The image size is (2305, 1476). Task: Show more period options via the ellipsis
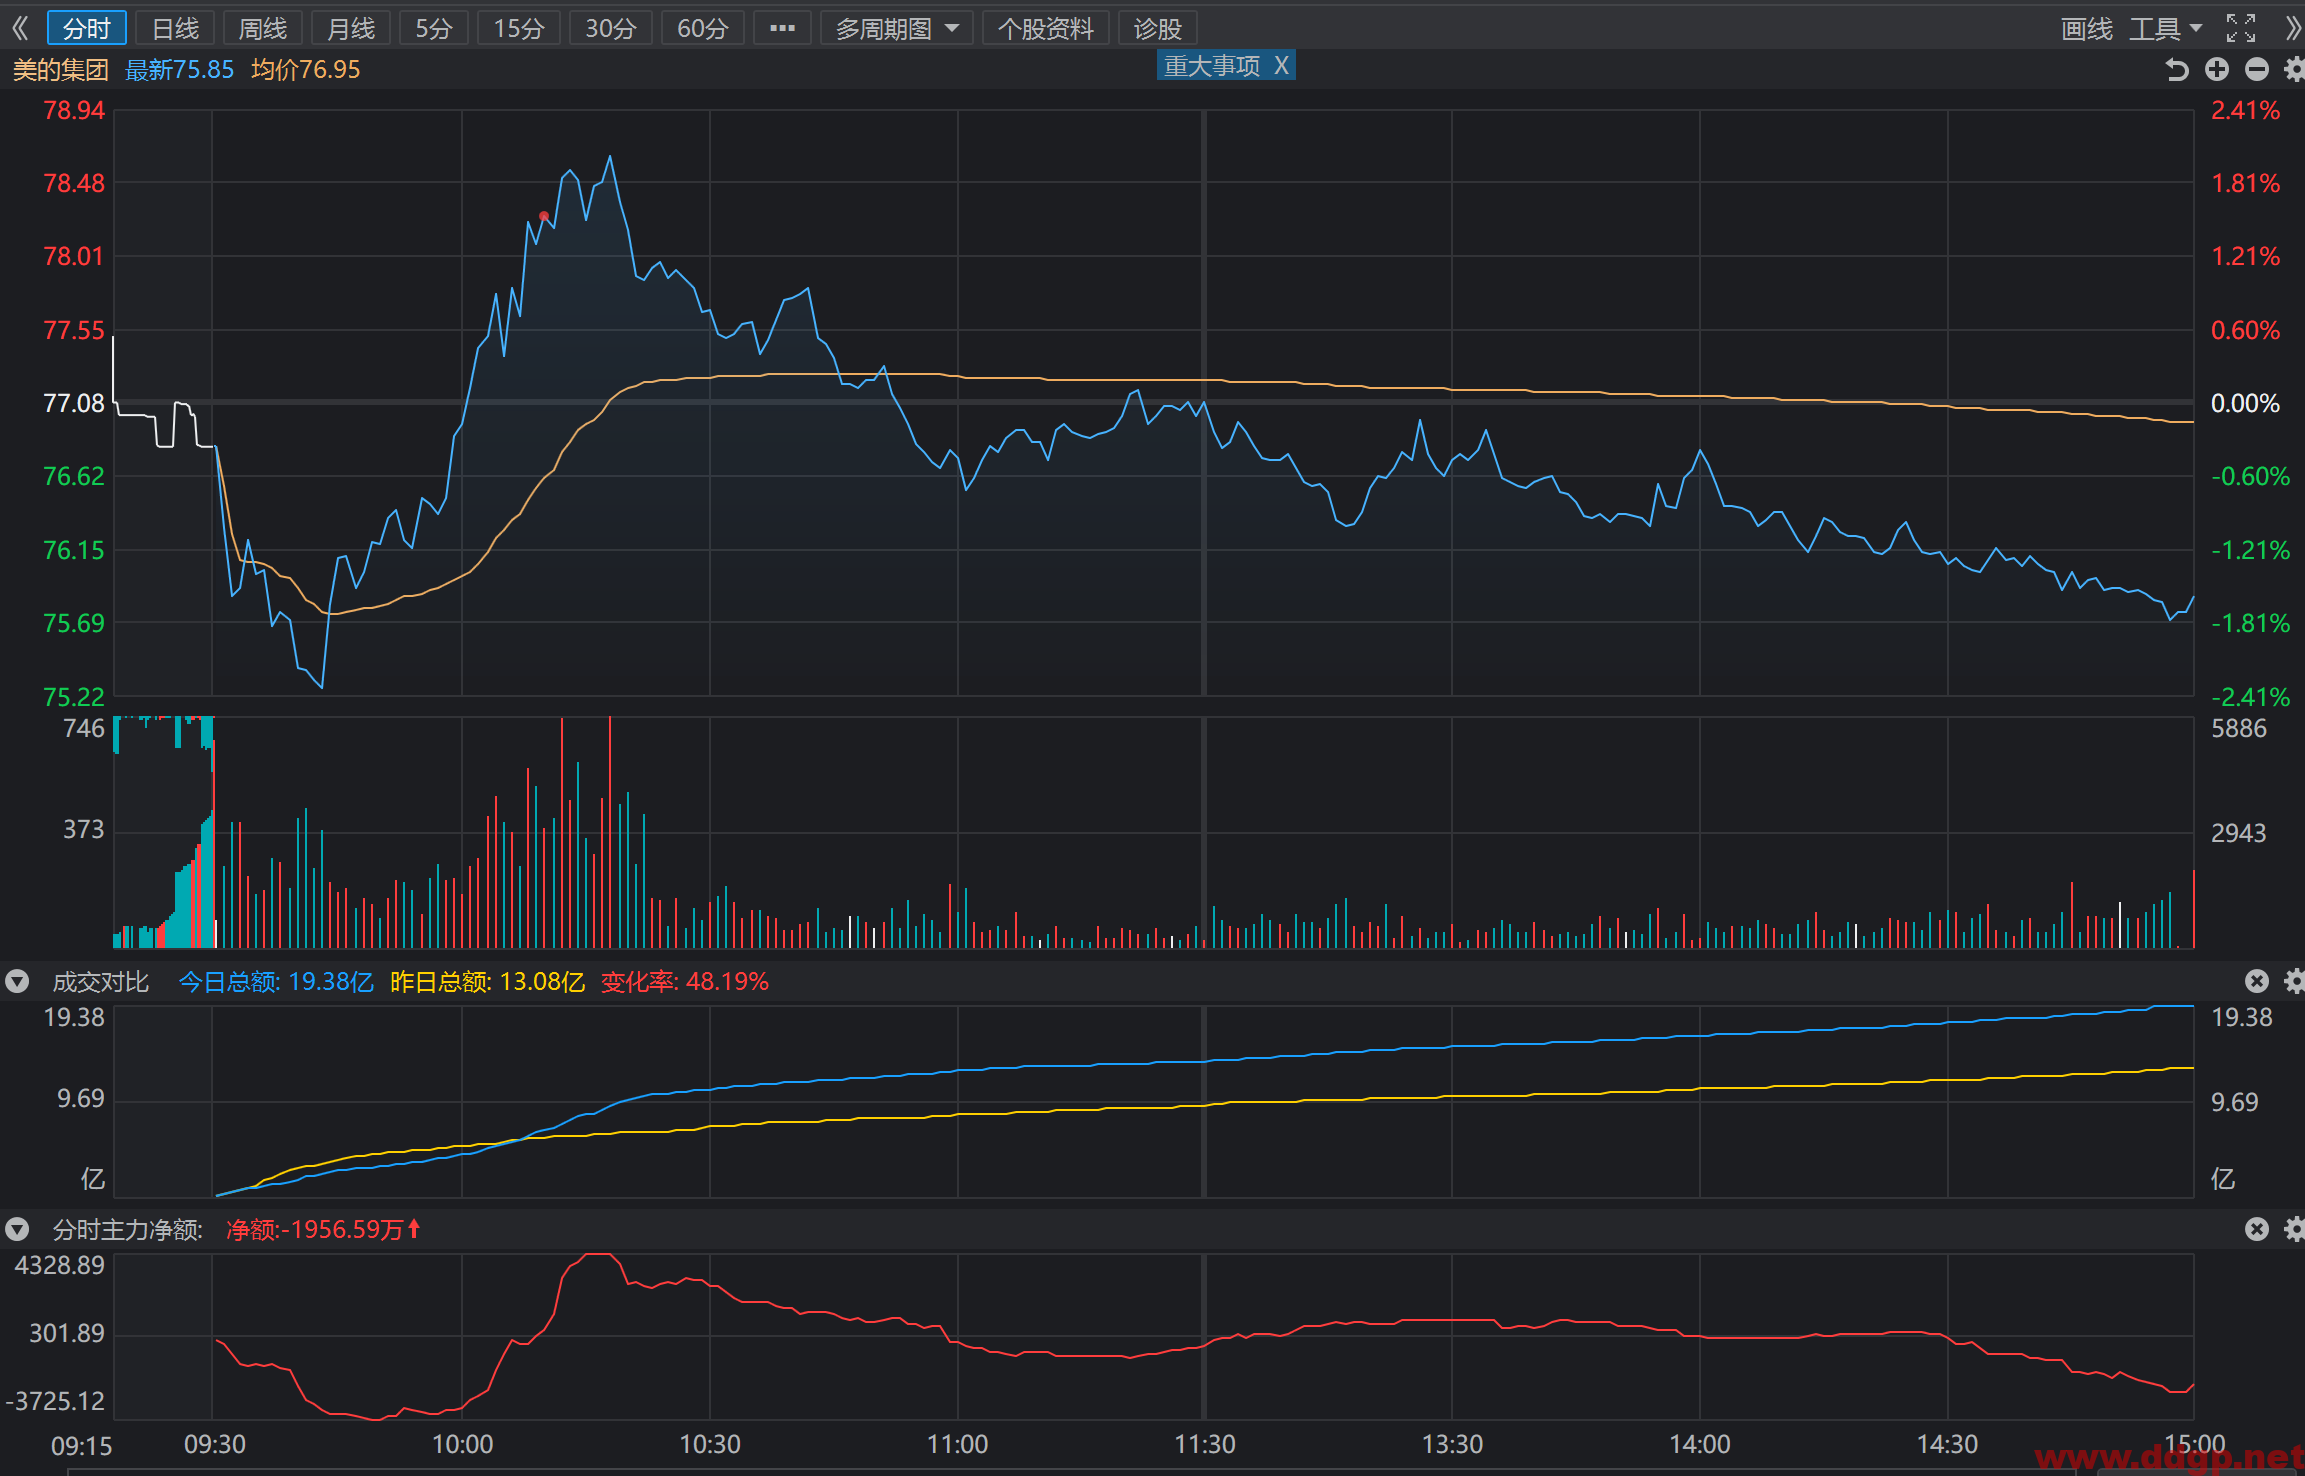coord(782,29)
